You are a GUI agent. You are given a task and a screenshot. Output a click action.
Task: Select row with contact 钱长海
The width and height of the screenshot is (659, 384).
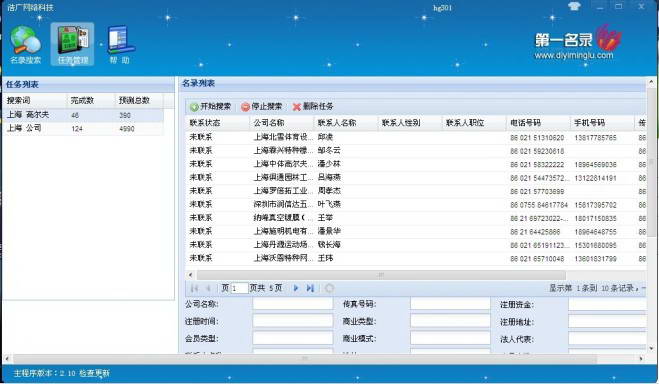click(x=416, y=245)
